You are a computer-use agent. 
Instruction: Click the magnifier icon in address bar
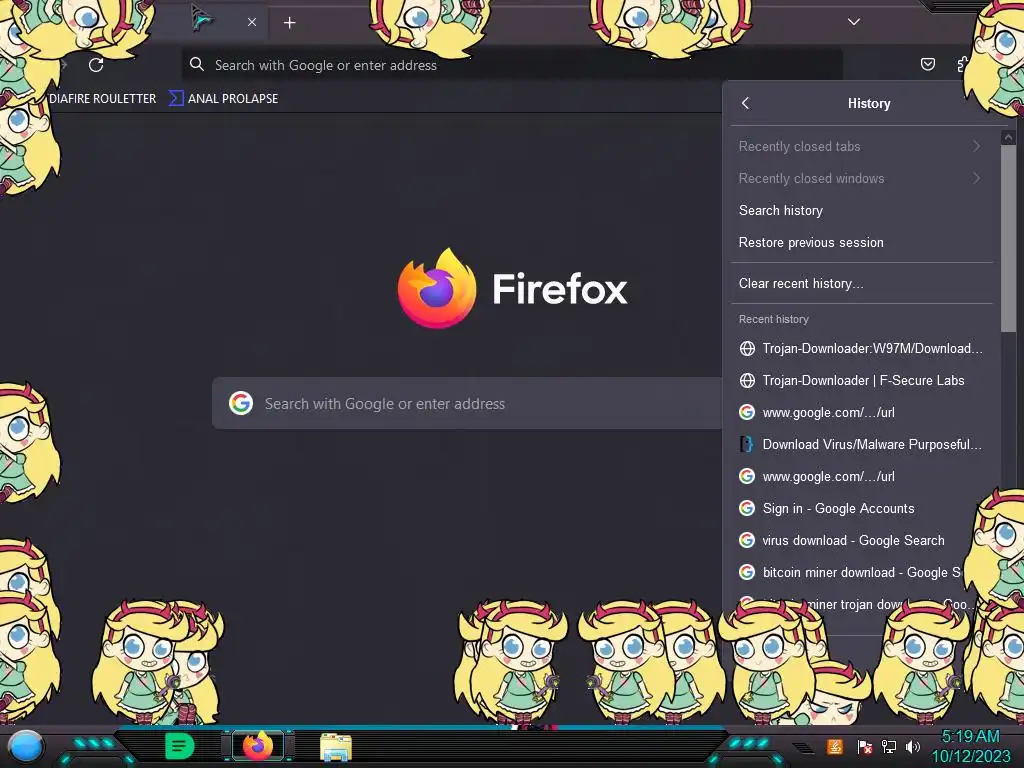(197, 64)
